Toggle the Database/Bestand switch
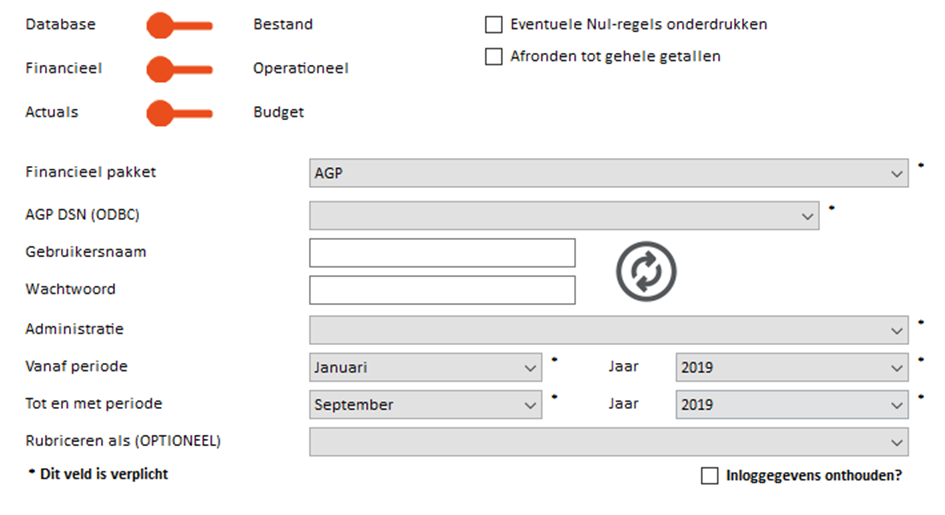945x515 pixels. pyautogui.click(x=180, y=25)
